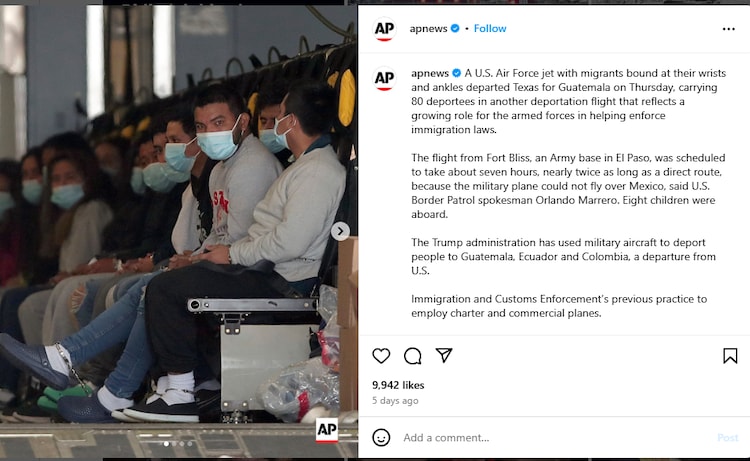Share post using paper plane icon
Image resolution: width=750 pixels, height=461 pixels.
[444, 355]
